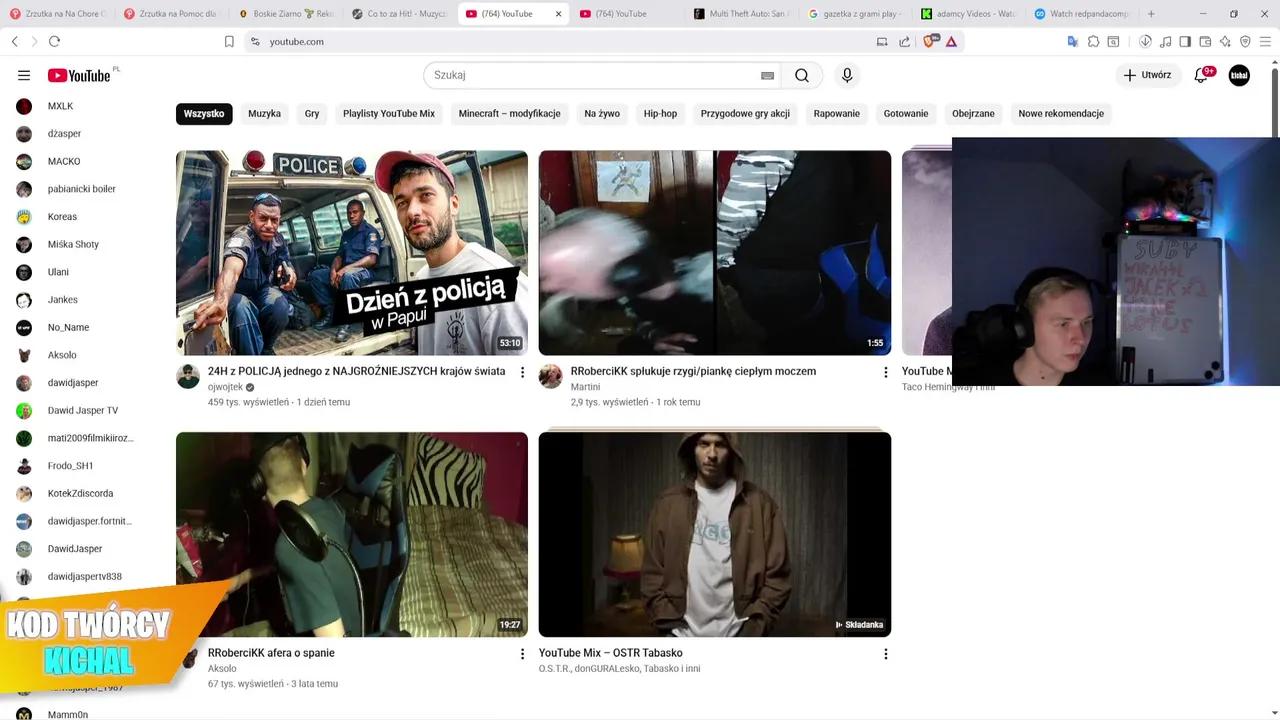Select the Rapowanie filter chip

837,114
